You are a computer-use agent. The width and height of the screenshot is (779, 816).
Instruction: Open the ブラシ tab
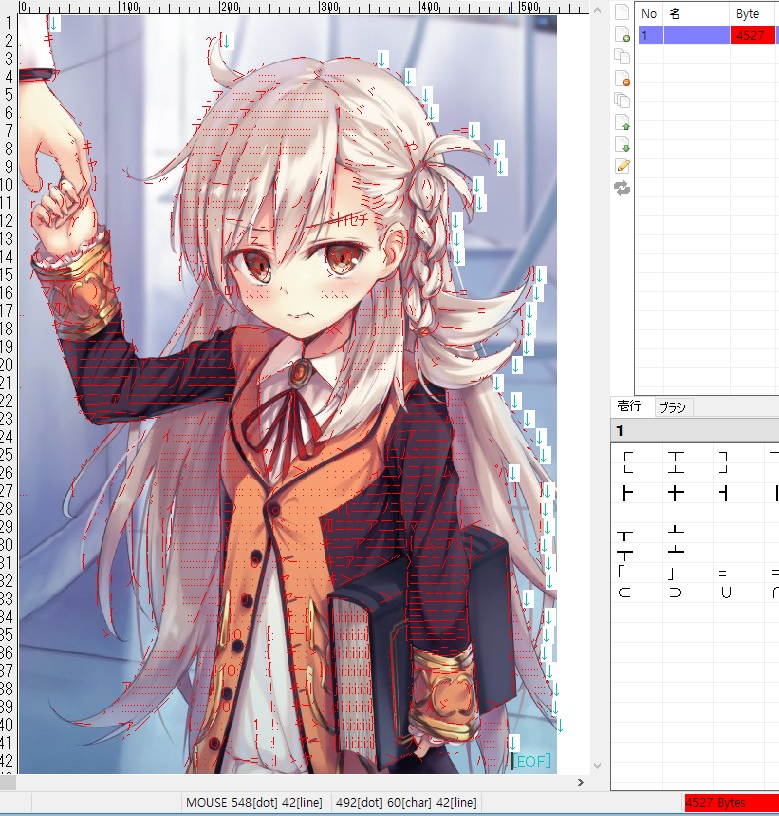[672, 407]
